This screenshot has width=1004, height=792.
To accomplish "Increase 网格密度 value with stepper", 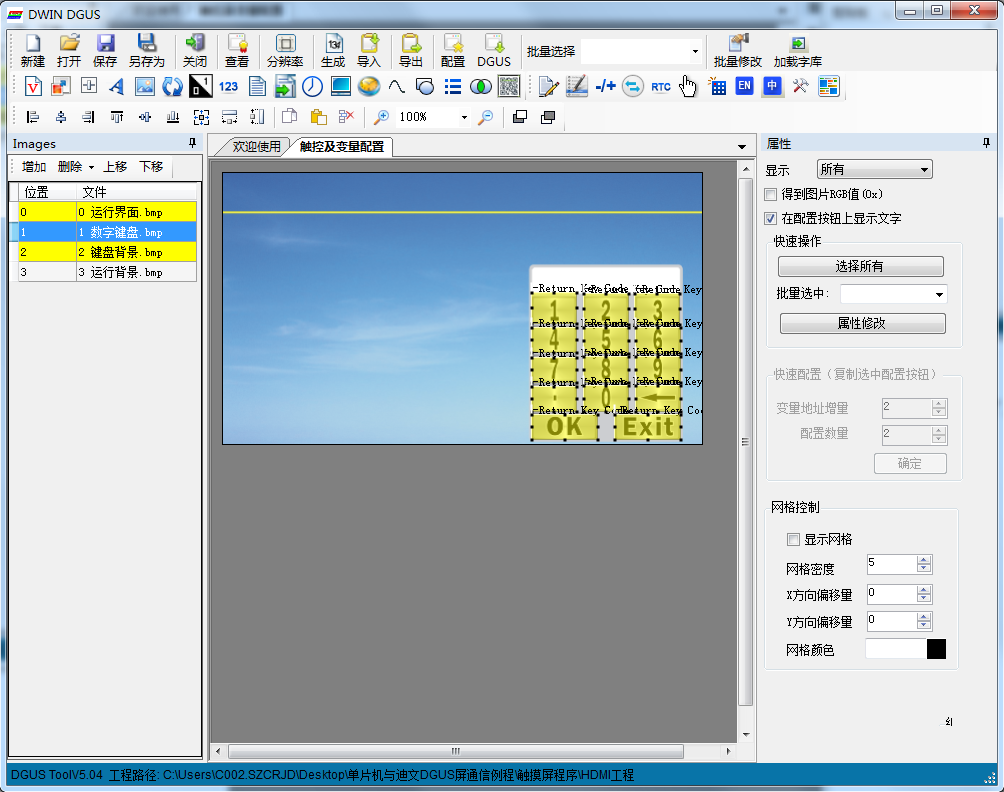I will [923, 560].
